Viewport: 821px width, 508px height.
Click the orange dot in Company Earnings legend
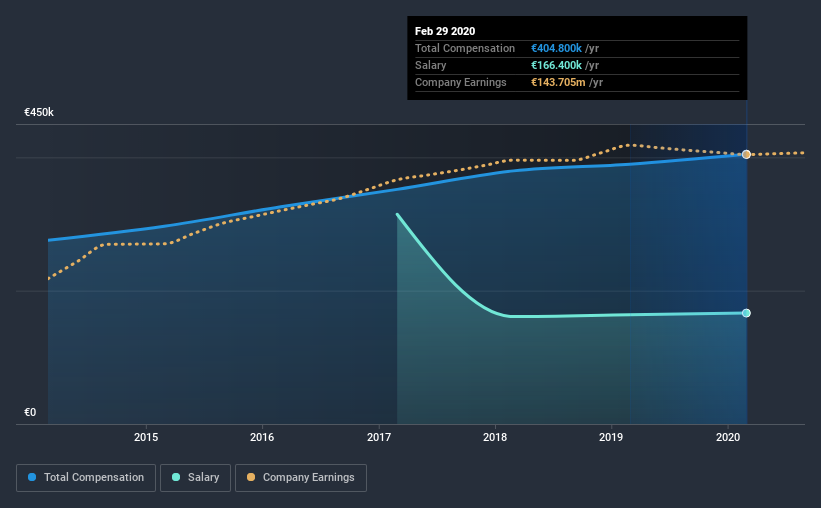point(251,477)
